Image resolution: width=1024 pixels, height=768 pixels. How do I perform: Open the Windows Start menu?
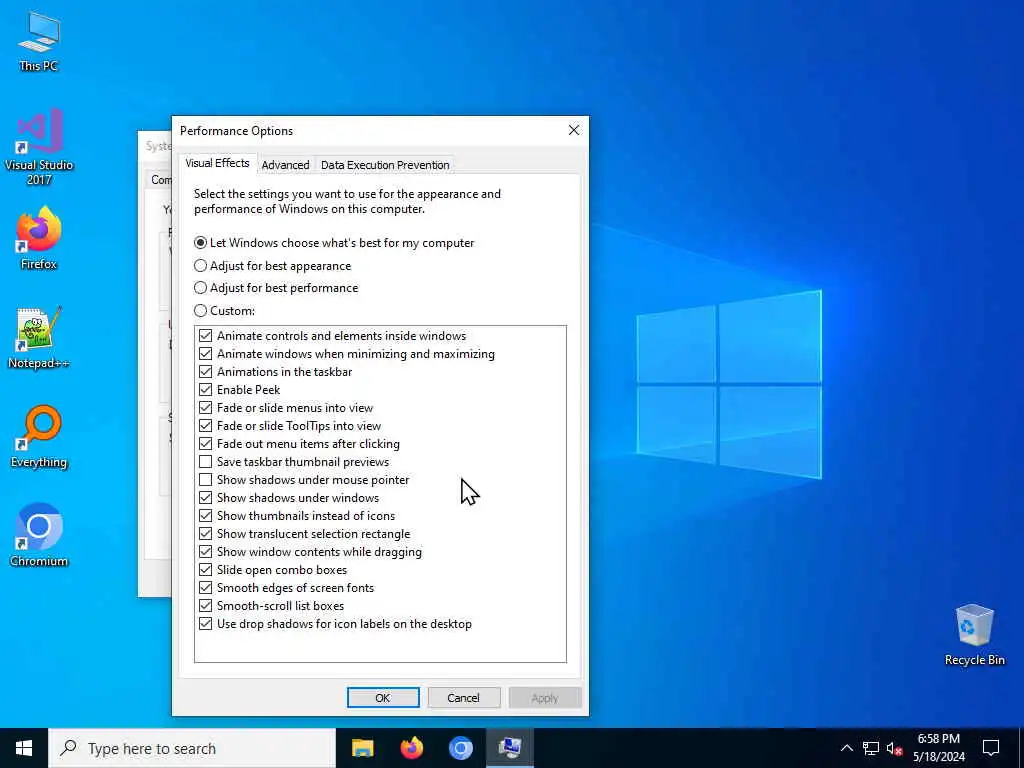coord(24,748)
